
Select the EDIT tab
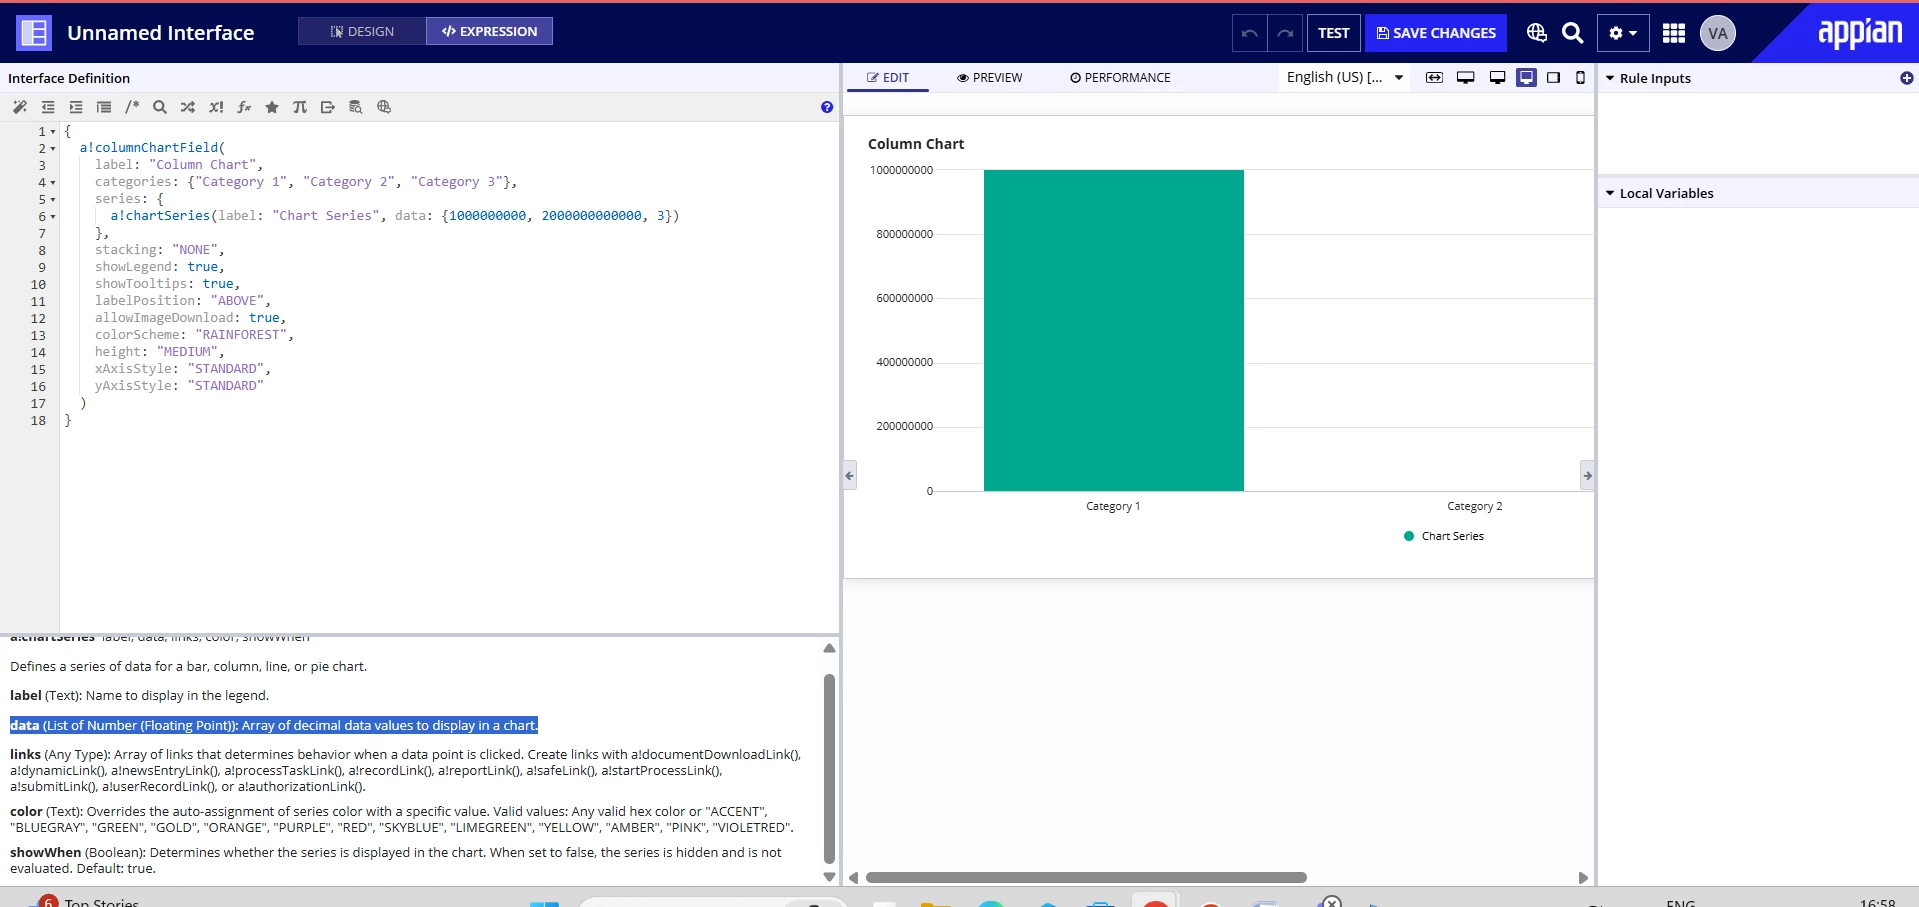tap(888, 78)
